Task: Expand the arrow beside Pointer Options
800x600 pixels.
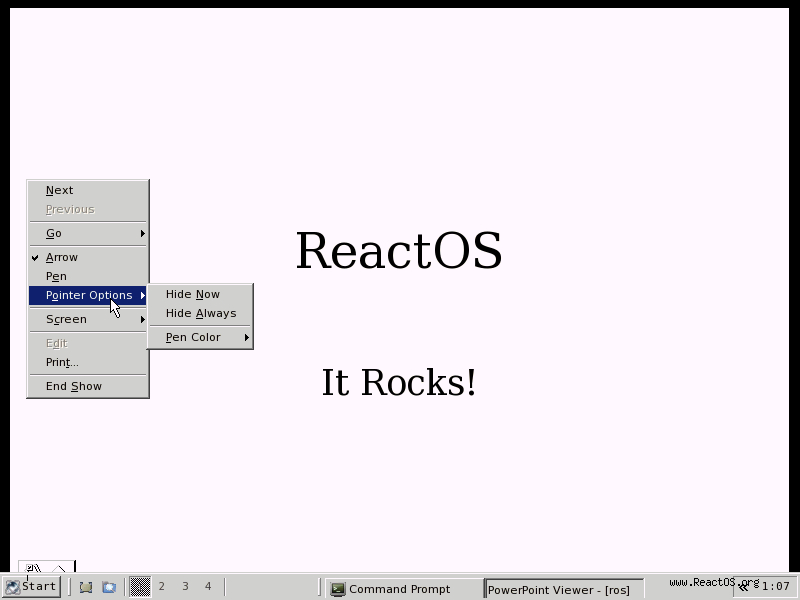Action: coord(142,295)
